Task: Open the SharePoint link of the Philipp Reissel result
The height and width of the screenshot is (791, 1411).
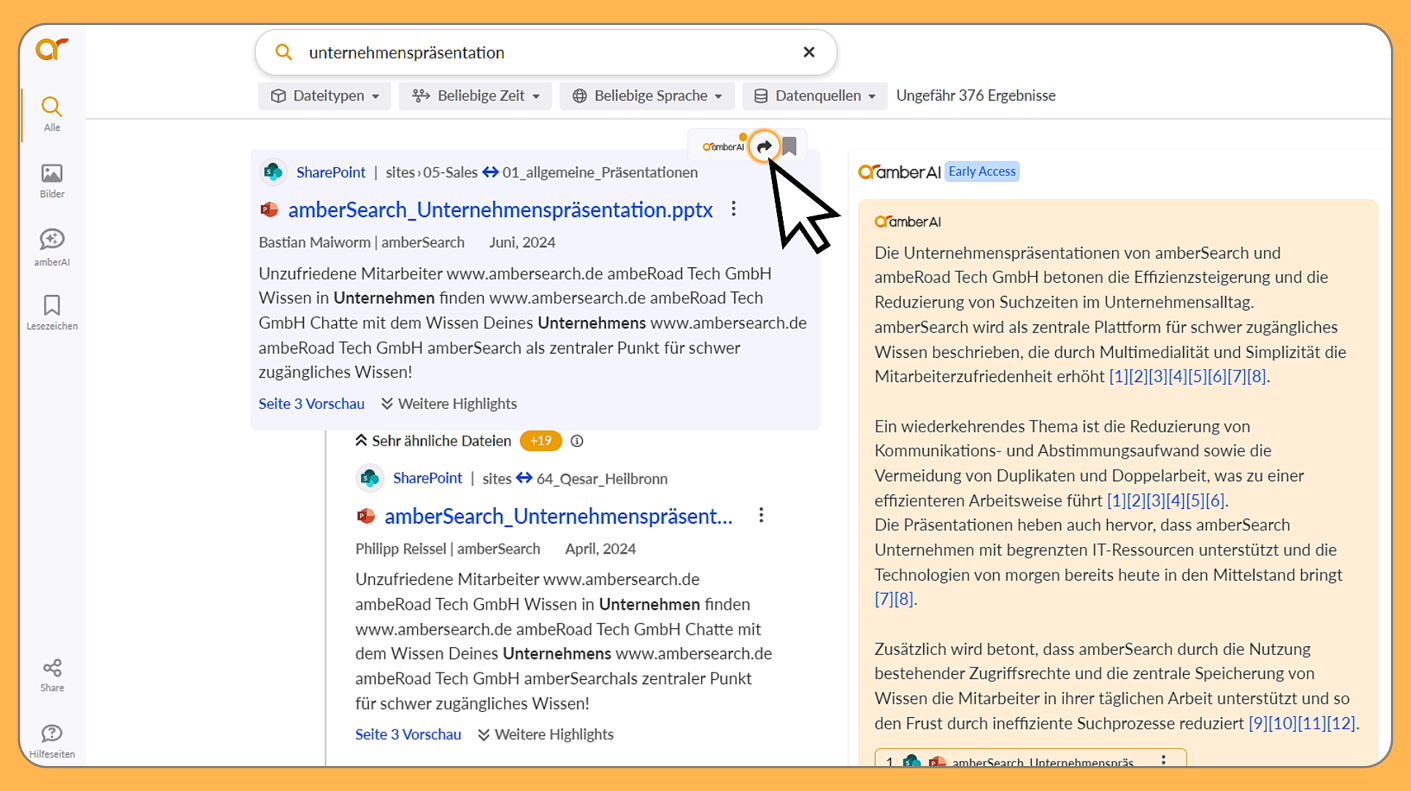Action: click(428, 478)
